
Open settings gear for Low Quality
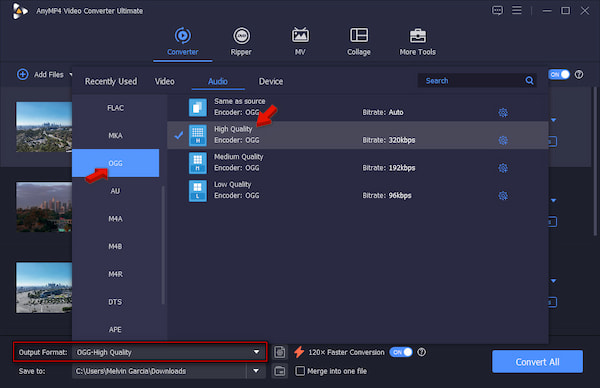pos(503,196)
